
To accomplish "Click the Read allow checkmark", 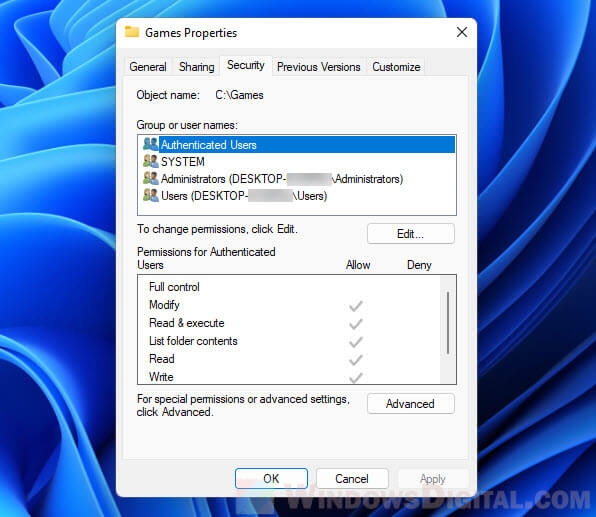I will [356, 360].
